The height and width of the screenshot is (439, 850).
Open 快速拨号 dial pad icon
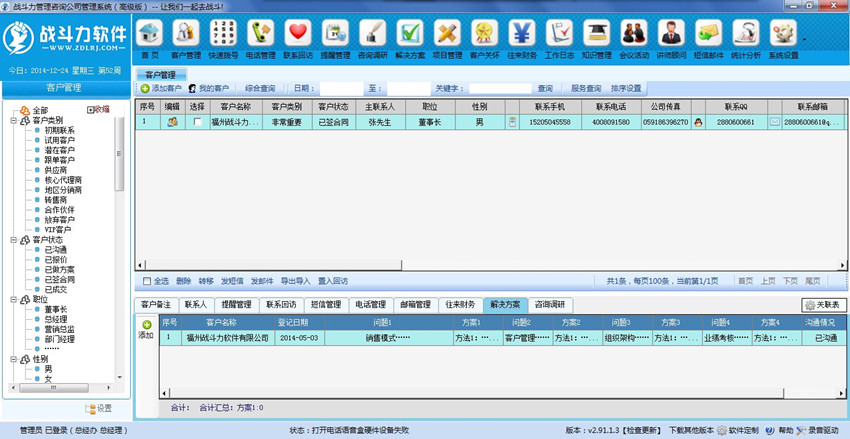pyautogui.click(x=223, y=33)
